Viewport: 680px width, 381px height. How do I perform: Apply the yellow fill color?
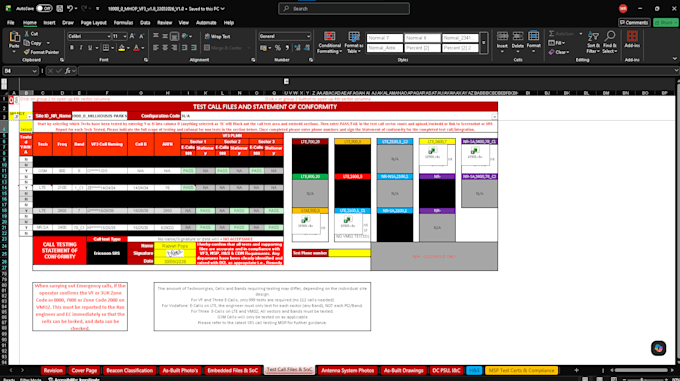click(122, 48)
